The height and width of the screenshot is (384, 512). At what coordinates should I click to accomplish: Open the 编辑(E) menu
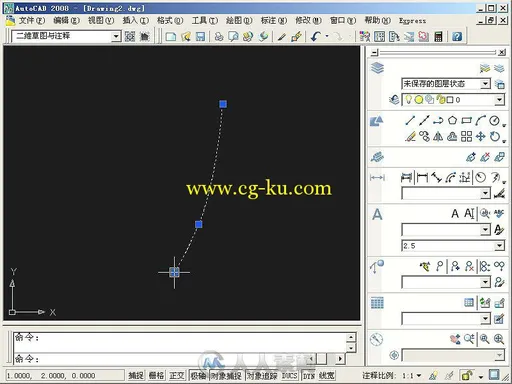(66, 21)
